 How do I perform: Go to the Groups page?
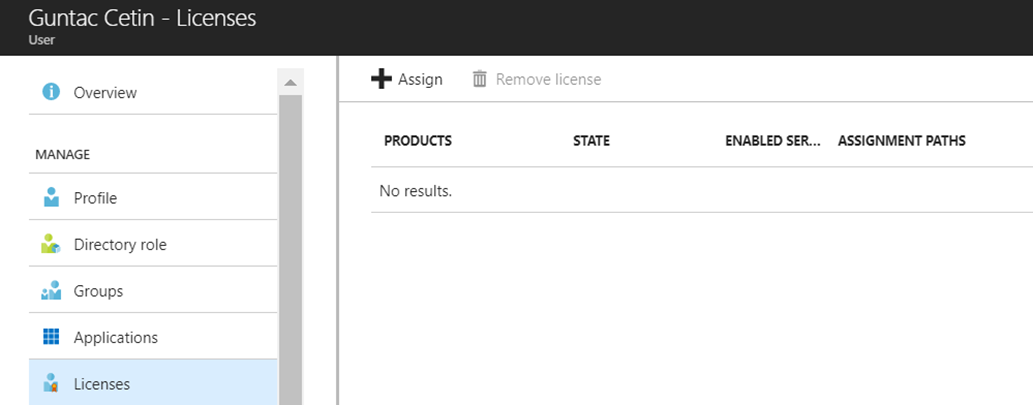click(x=153, y=291)
